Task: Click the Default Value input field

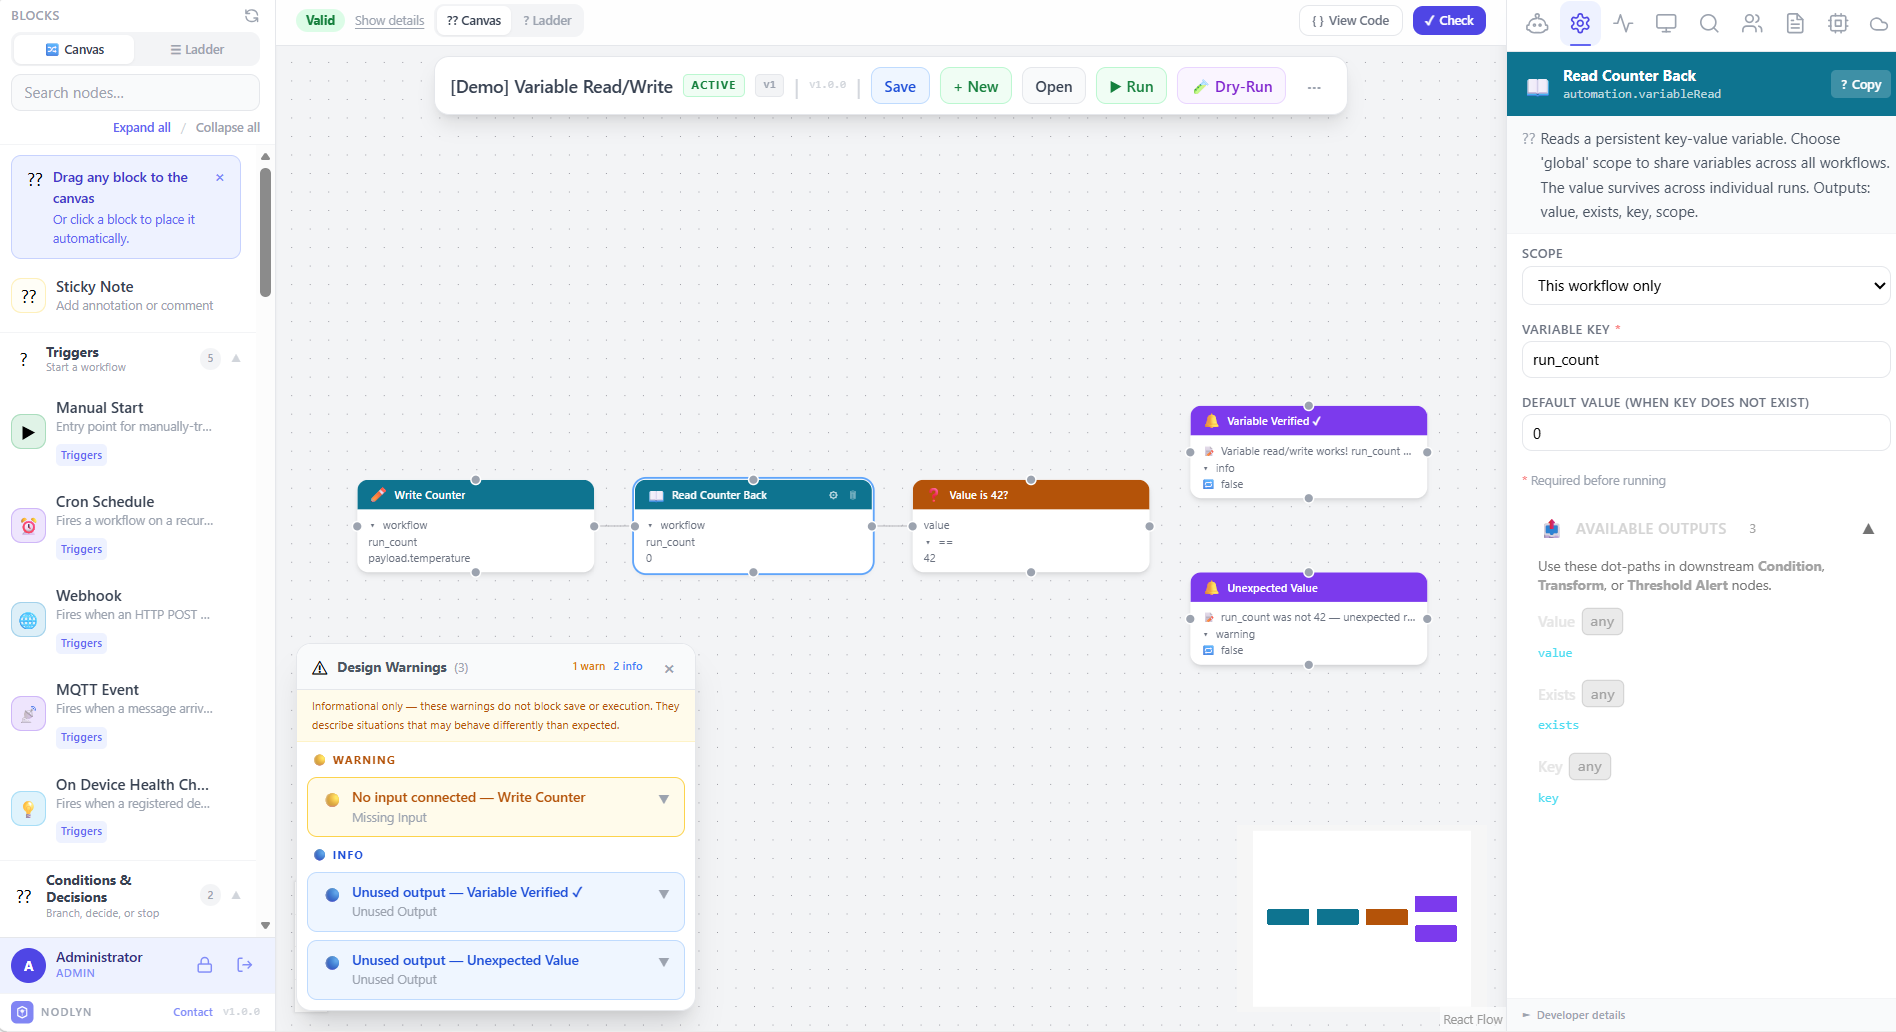Action: pyautogui.click(x=1705, y=433)
